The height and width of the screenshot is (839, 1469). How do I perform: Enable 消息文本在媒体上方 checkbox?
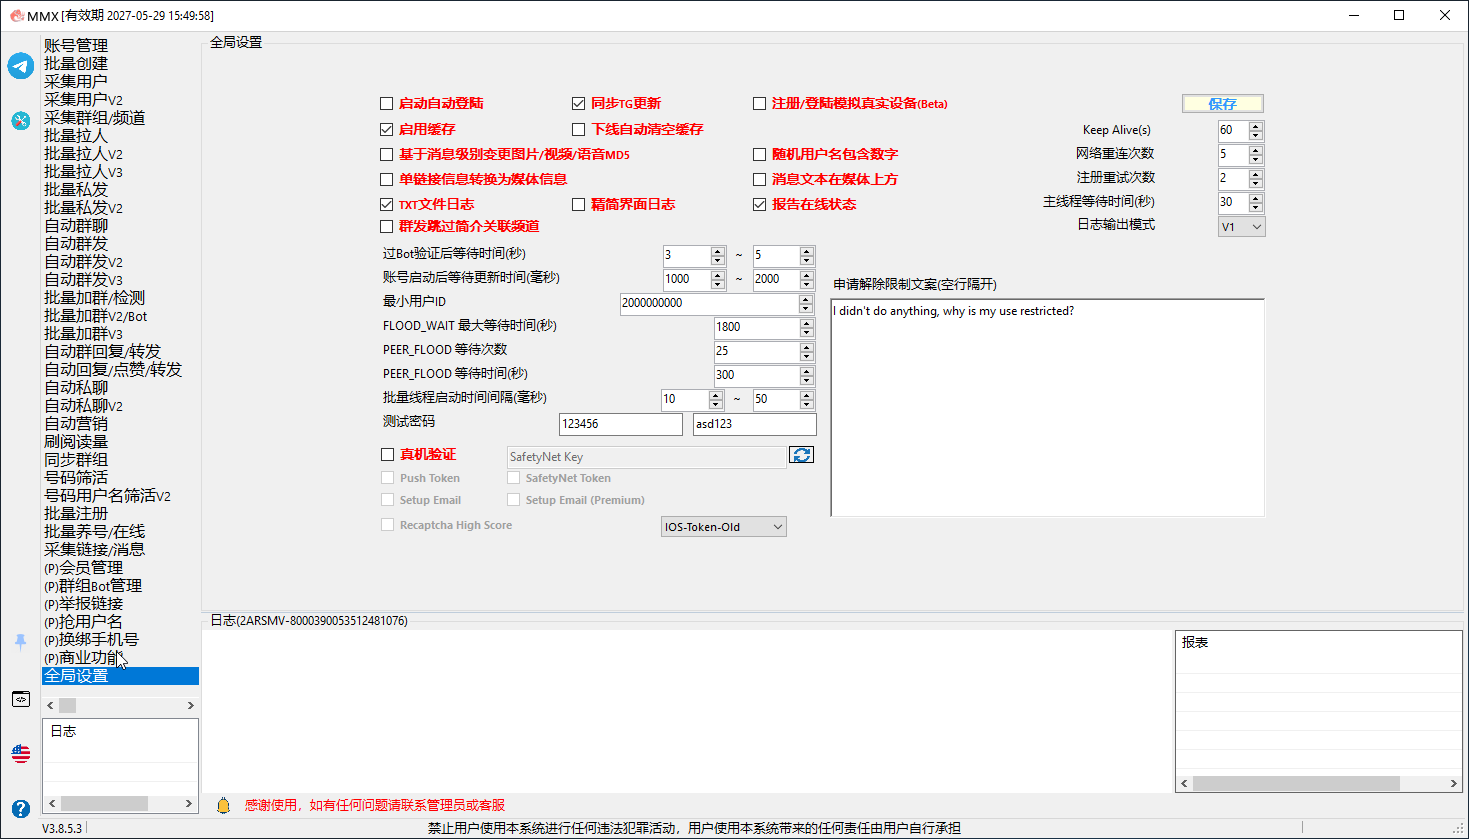759,180
